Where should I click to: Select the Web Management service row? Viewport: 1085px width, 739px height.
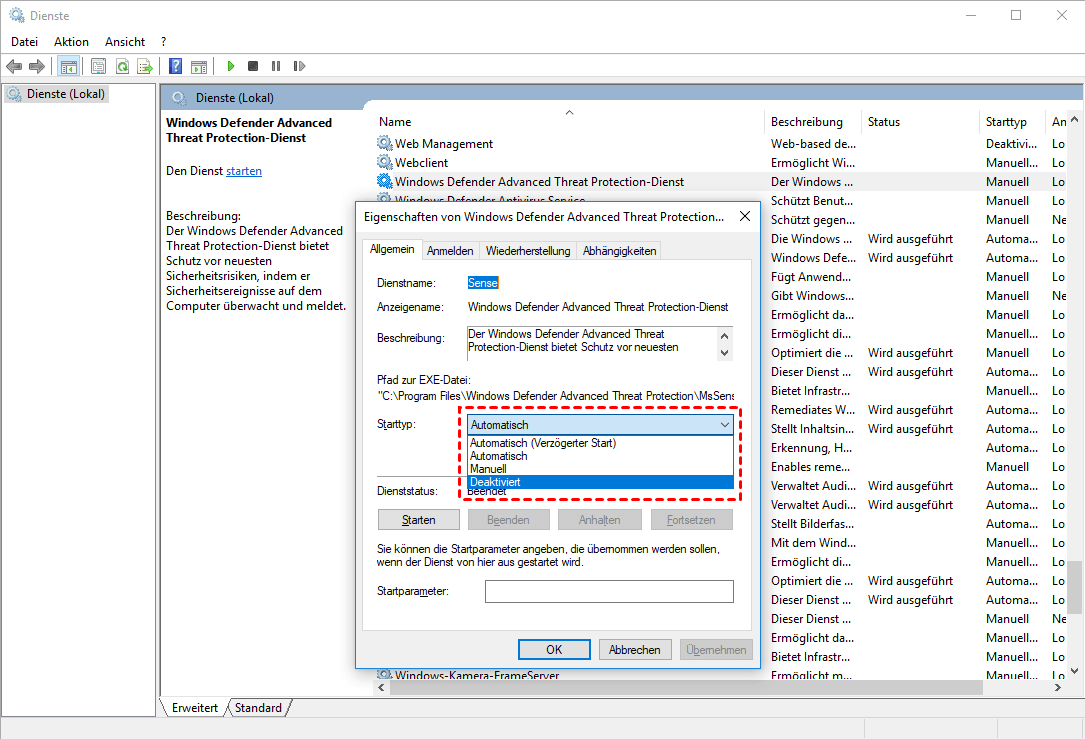(x=721, y=143)
